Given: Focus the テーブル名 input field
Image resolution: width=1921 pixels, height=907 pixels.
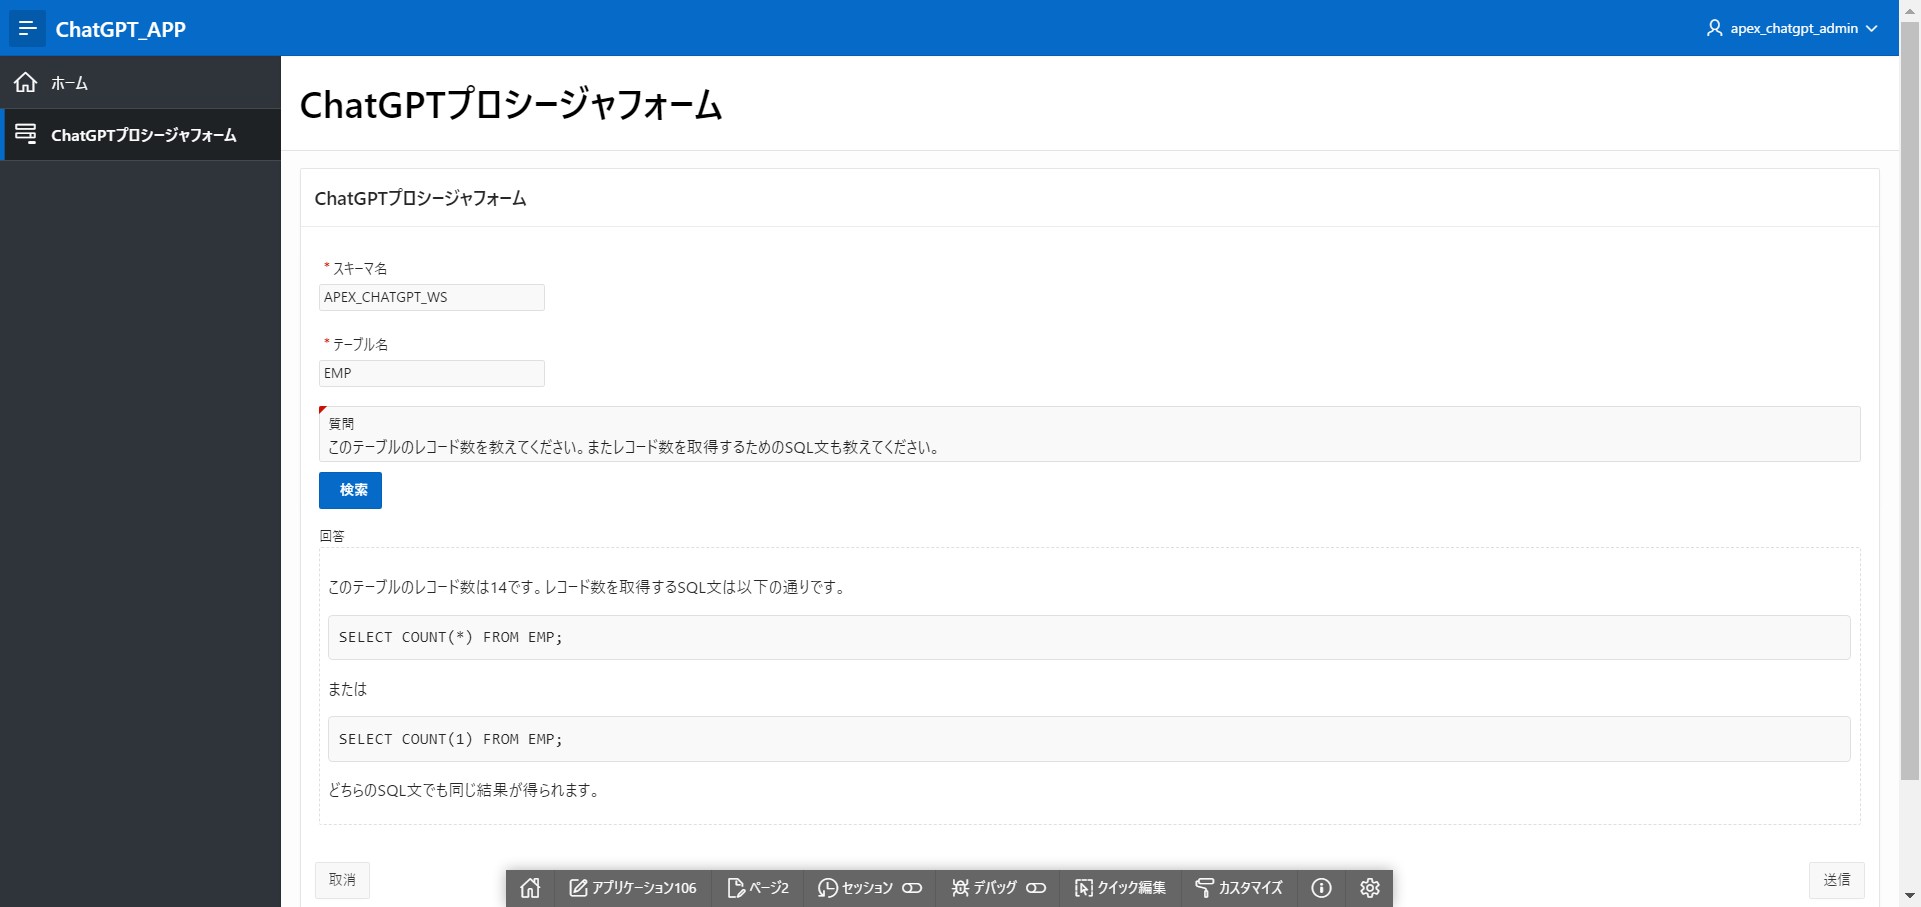Looking at the screenshot, I should (432, 373).
